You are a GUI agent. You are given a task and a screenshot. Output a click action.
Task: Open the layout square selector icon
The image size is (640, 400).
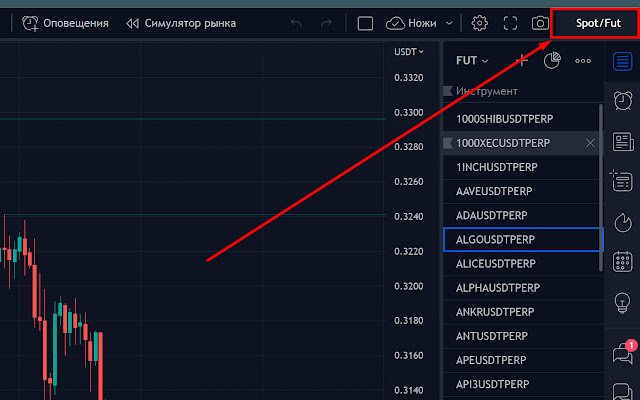pyautogui.click(x=365, y=23)
